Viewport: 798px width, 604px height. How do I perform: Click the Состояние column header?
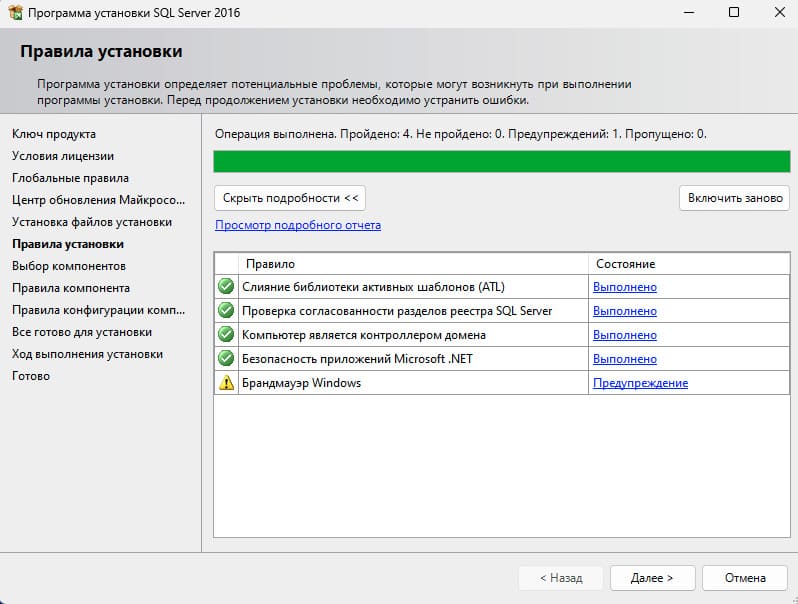[689, 264]
